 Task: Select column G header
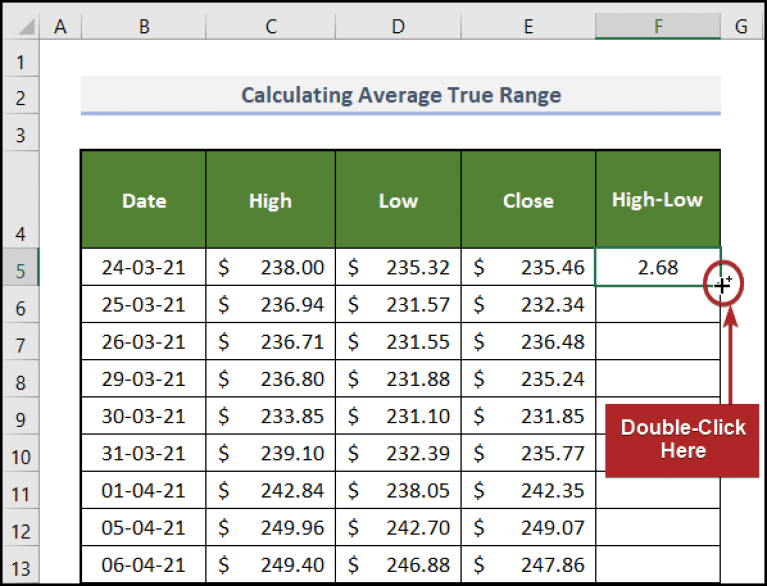(742, 26)
